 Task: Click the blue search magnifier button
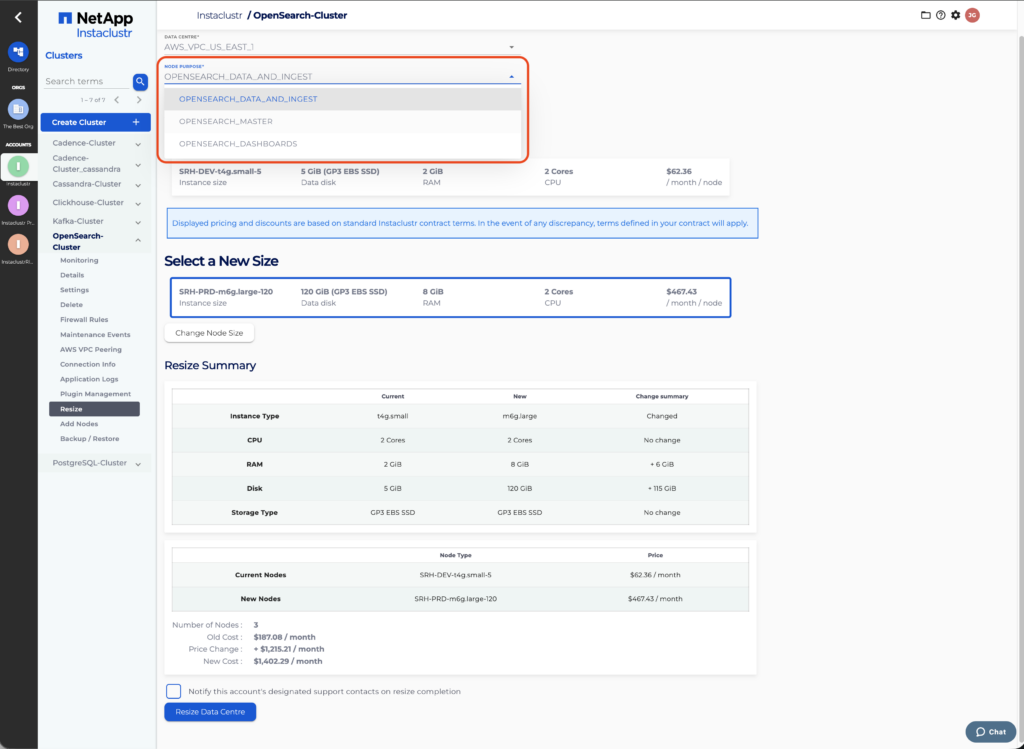140,81
